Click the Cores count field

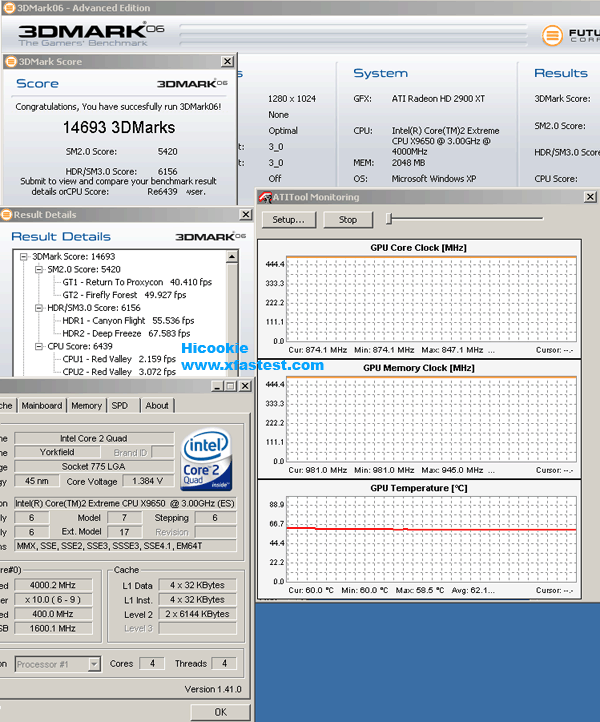coord(152,664)
